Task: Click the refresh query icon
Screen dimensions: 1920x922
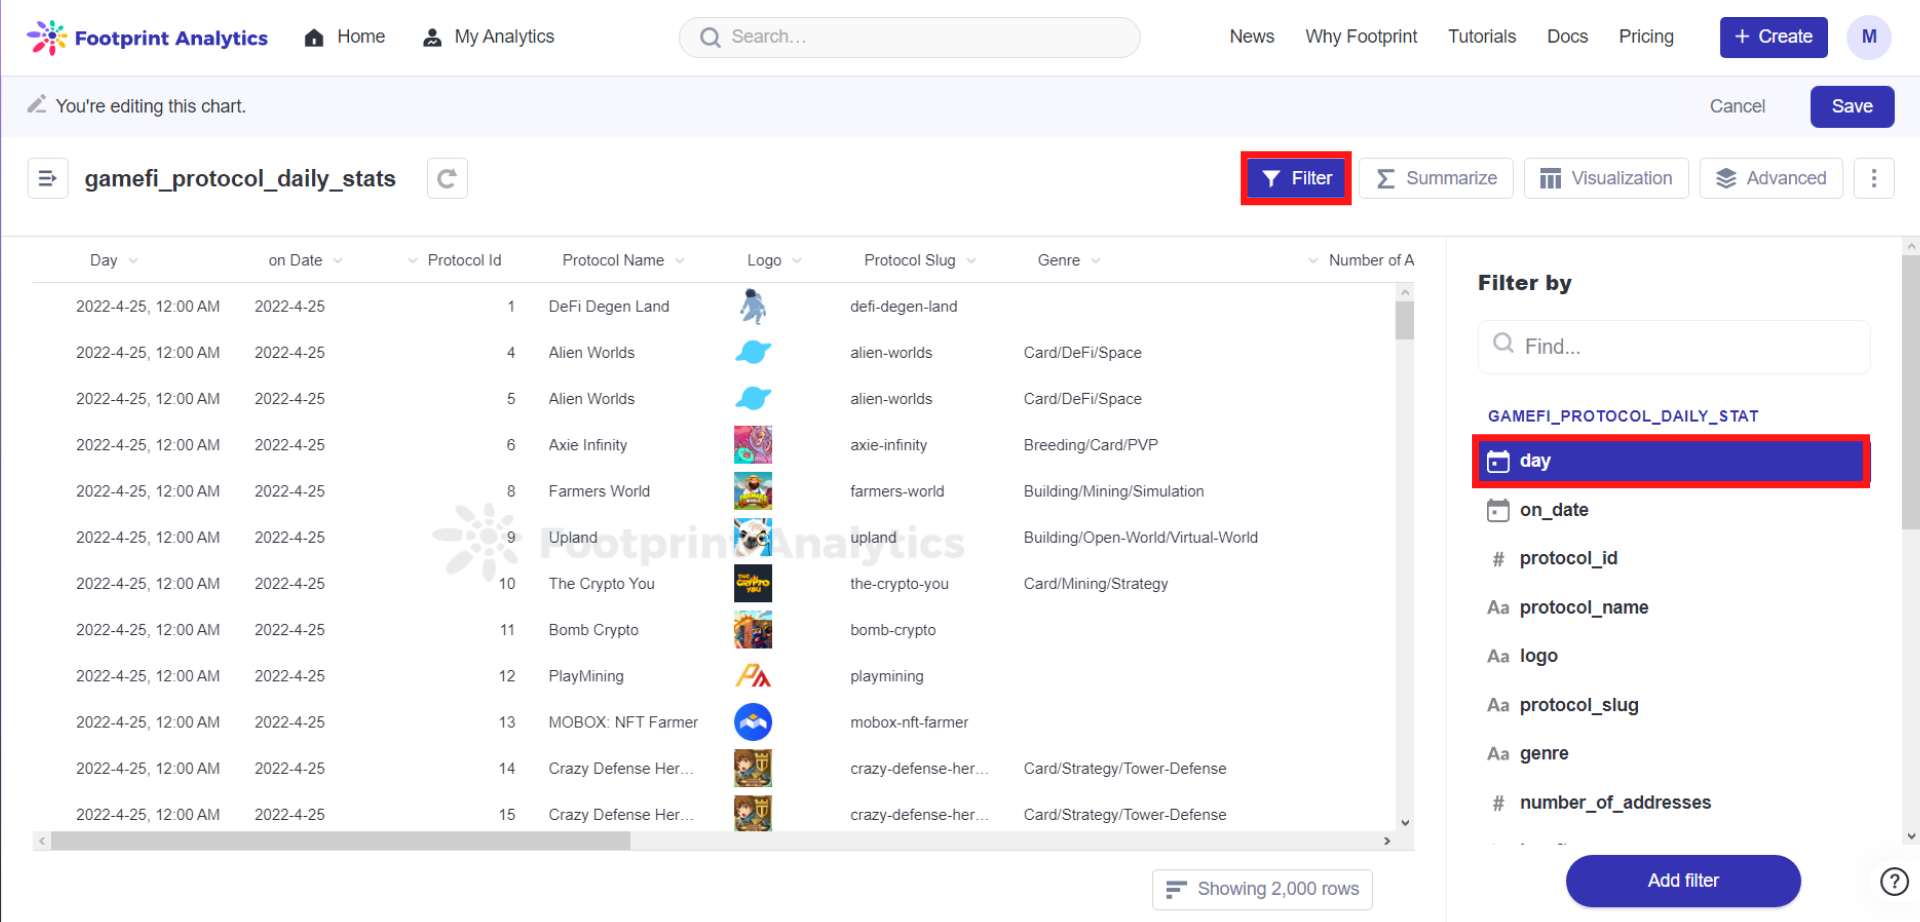Action: click(447, 178)
